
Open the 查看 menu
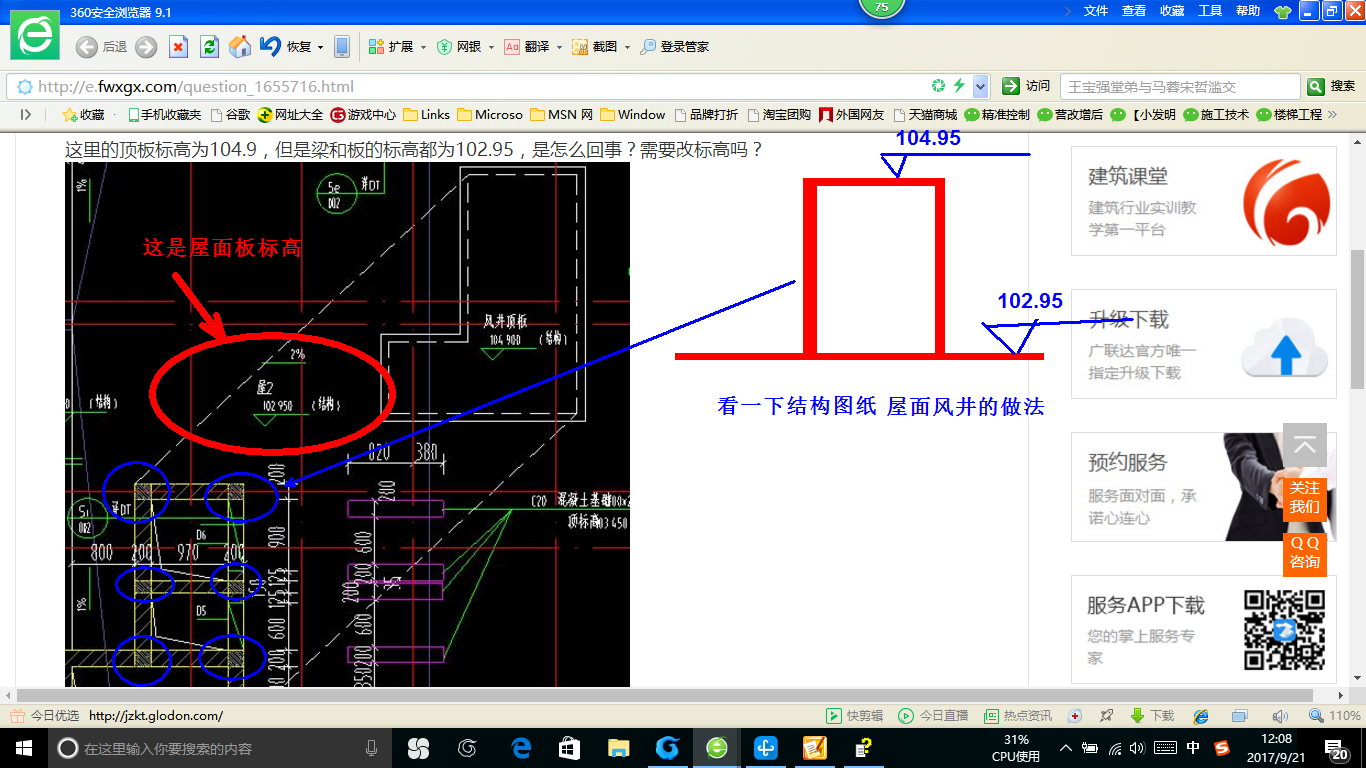click(1134, 11)
